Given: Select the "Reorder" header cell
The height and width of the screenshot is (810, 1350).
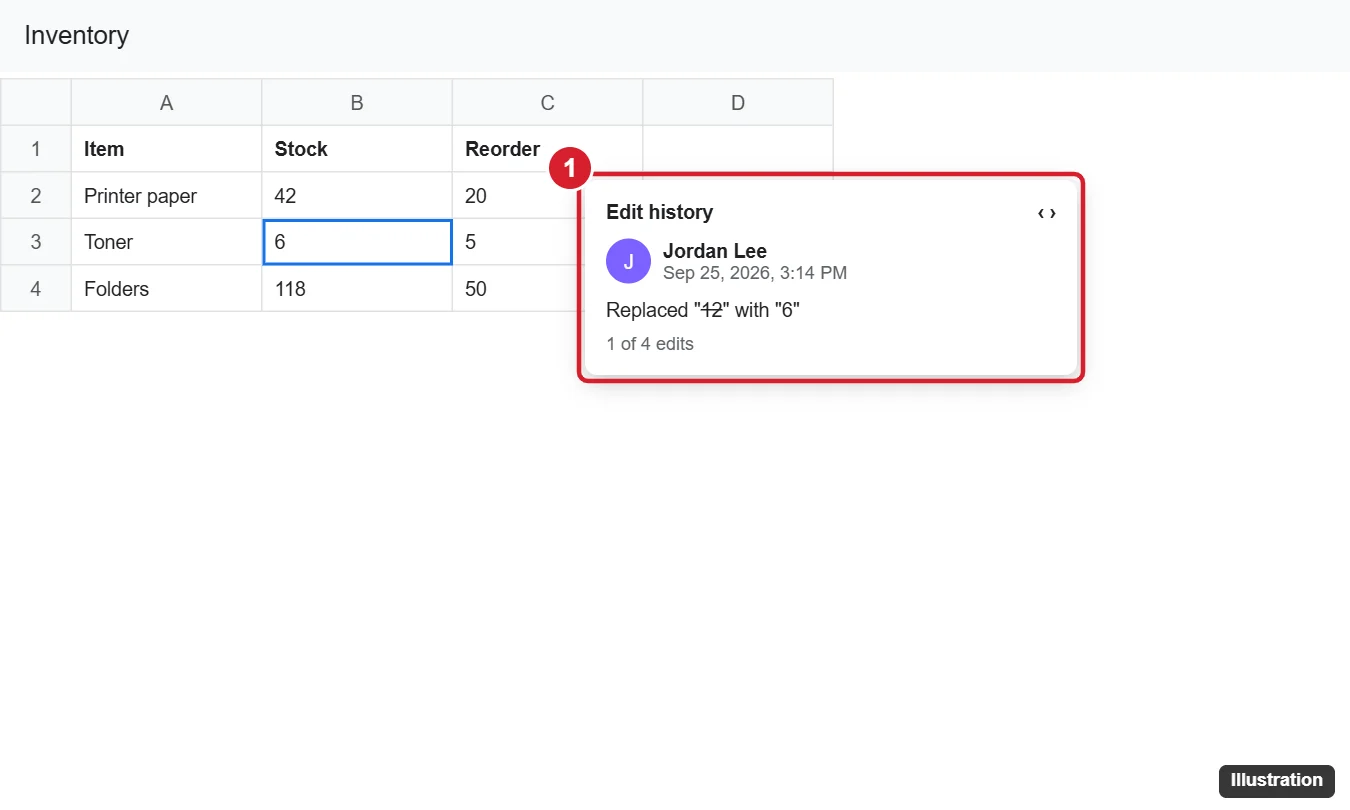Looking at the screenshot, I should [548, 149].
